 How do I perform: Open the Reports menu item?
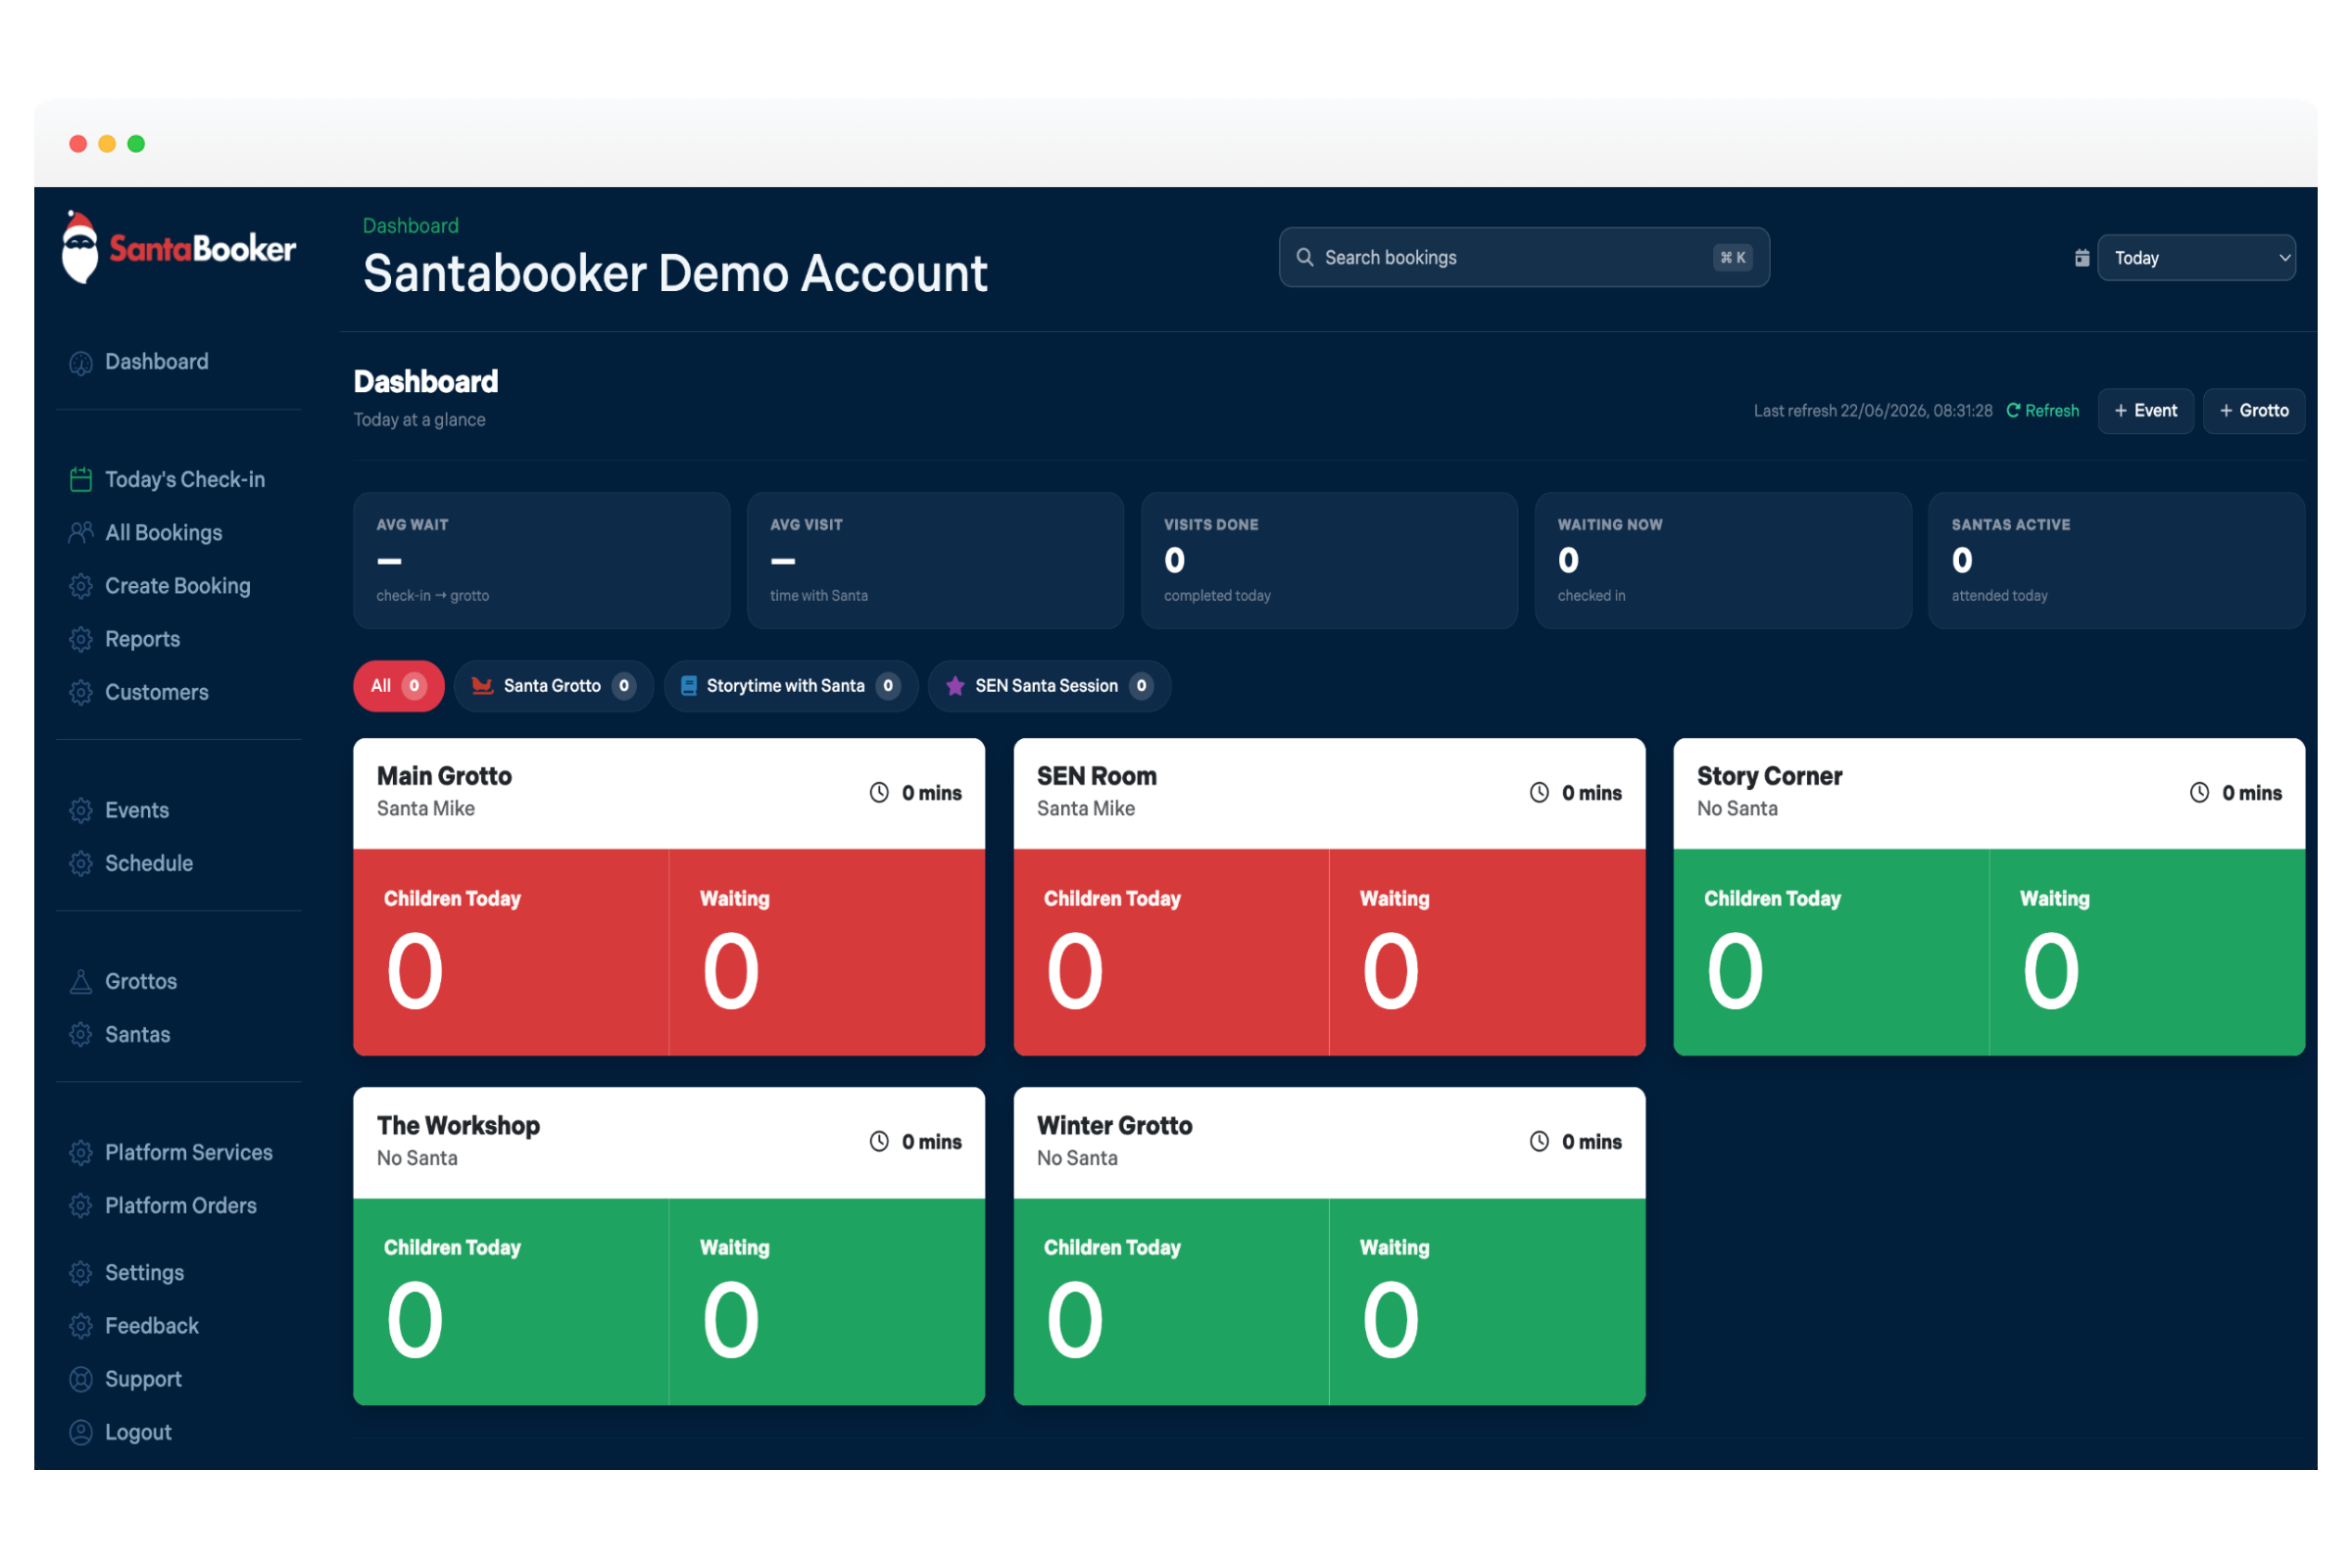pos(143,639)
